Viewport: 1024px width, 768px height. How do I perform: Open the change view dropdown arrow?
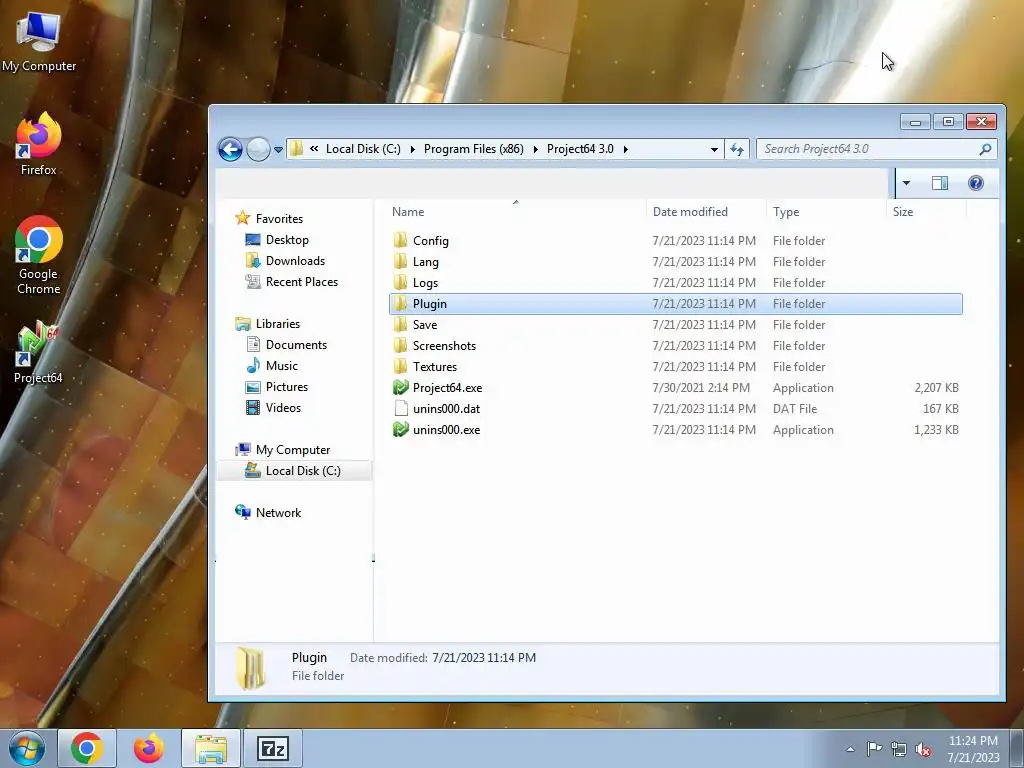[906, 183]
